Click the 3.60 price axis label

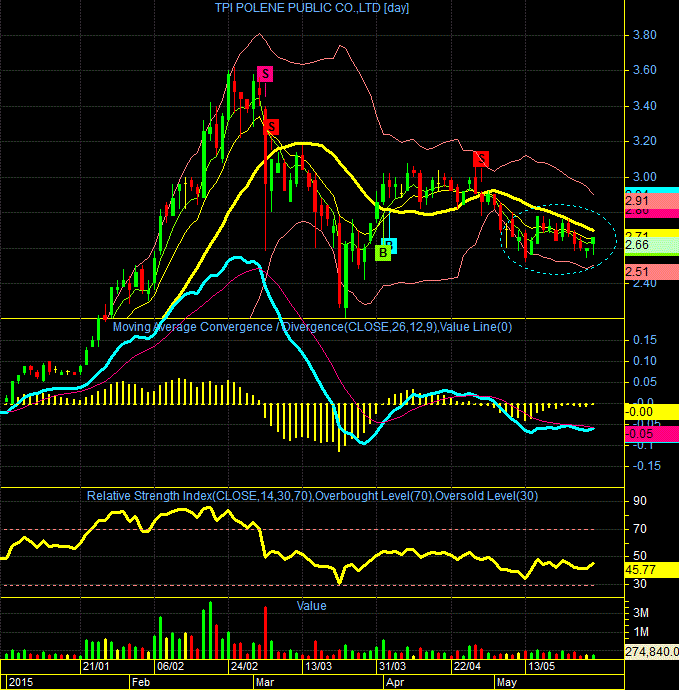pos(644,70)
